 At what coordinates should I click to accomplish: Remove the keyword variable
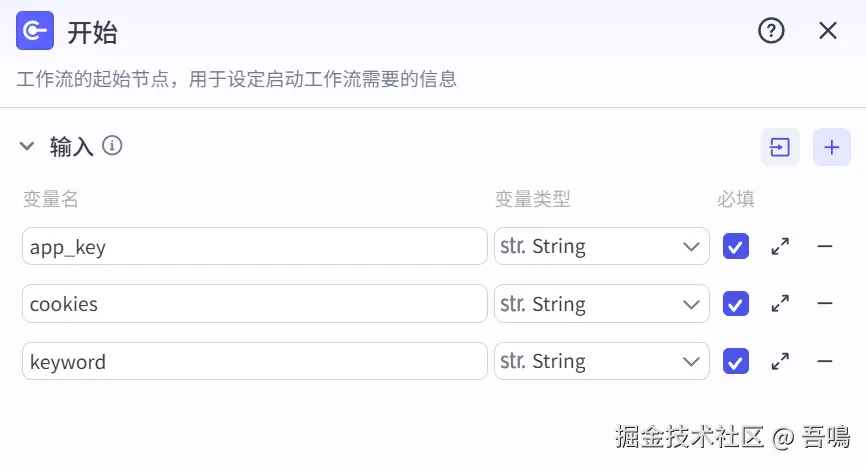[825, 362]
